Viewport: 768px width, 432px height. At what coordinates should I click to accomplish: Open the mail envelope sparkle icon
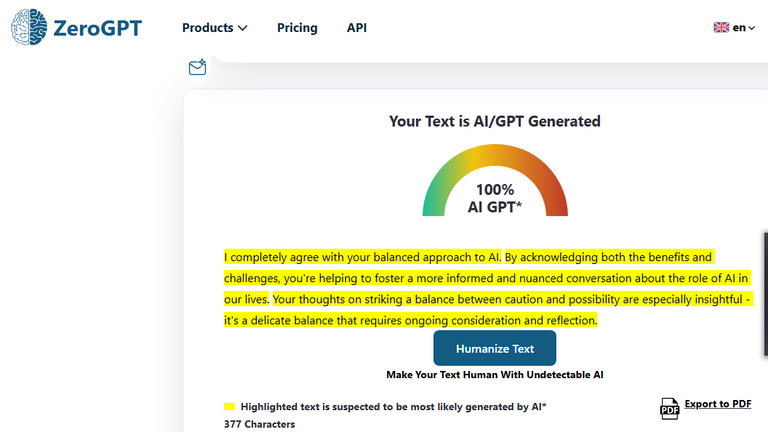[x=197, y=67]
